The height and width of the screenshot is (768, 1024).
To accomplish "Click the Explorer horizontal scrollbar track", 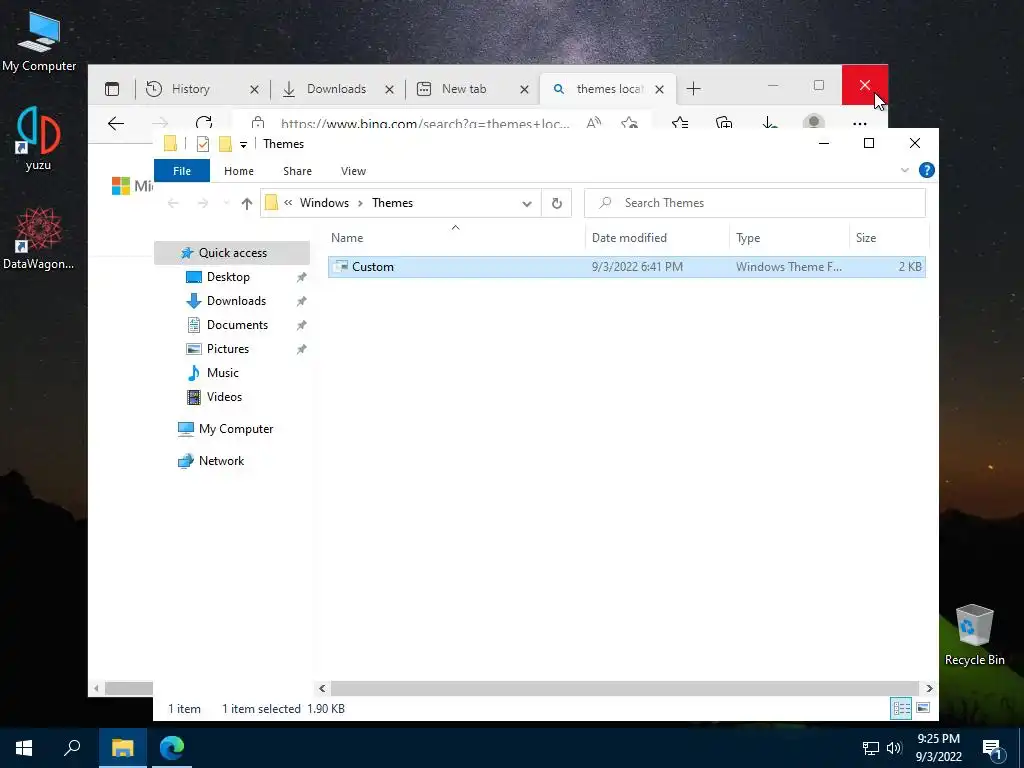I will click(x=625, y=688).
